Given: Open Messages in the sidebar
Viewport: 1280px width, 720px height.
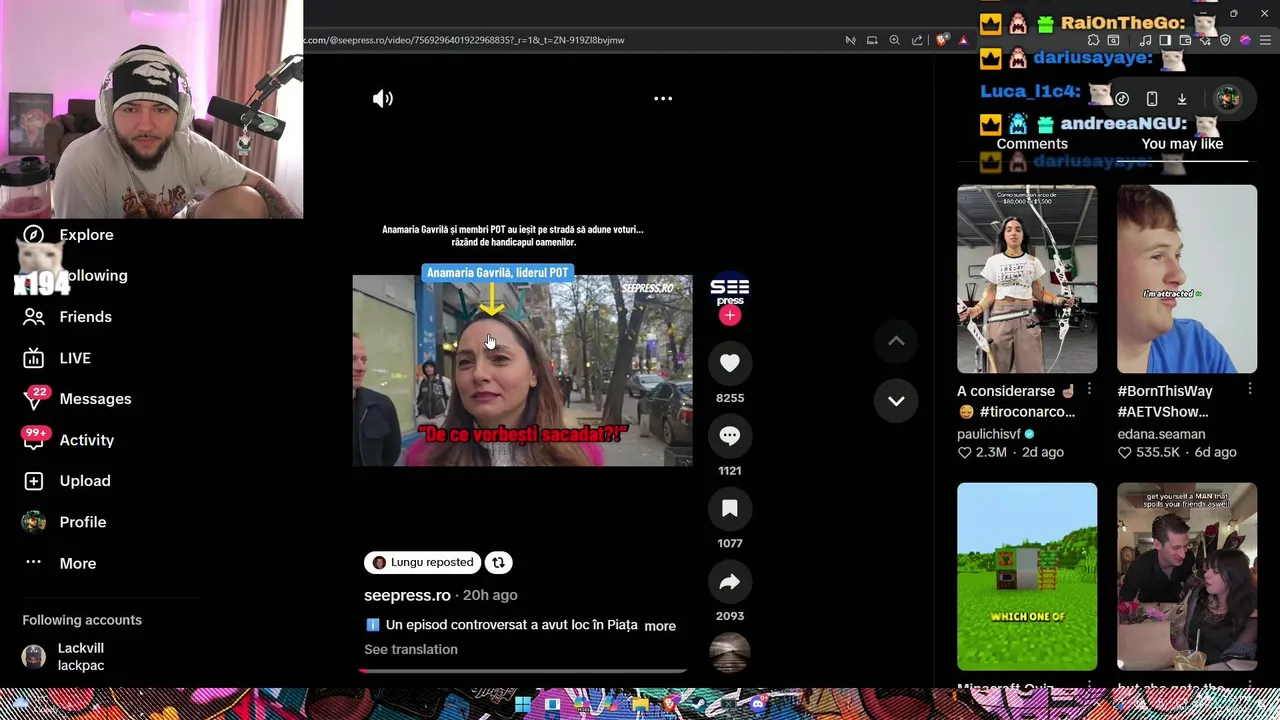Looking at the screenshot, I should pos(95,398).
